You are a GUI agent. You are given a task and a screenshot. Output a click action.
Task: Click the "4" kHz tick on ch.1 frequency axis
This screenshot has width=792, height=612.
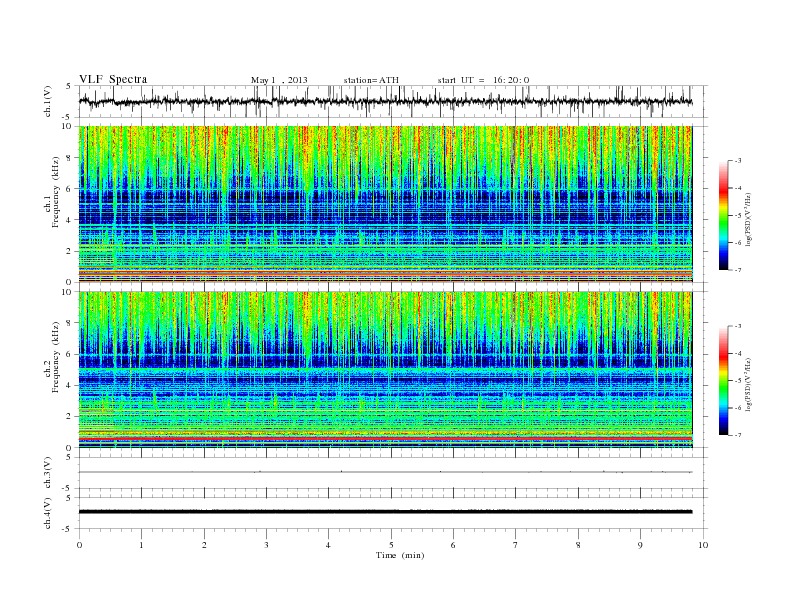click(x=69, y=220)
